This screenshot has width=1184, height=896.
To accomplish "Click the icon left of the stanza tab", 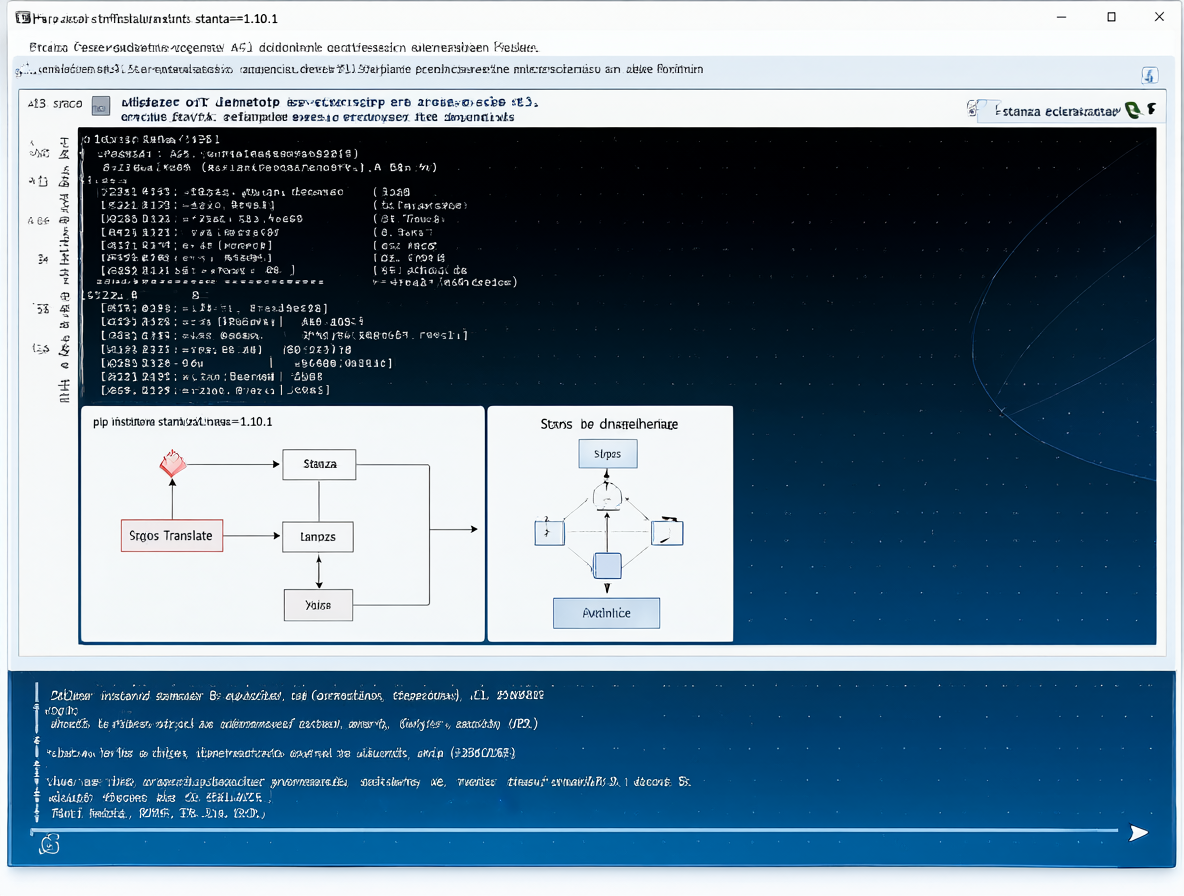I will pos(973,109).
